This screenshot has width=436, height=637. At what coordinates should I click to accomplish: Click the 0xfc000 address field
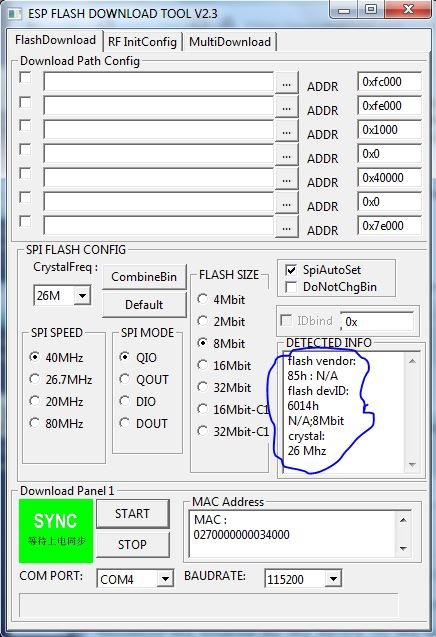pos(389,82)
